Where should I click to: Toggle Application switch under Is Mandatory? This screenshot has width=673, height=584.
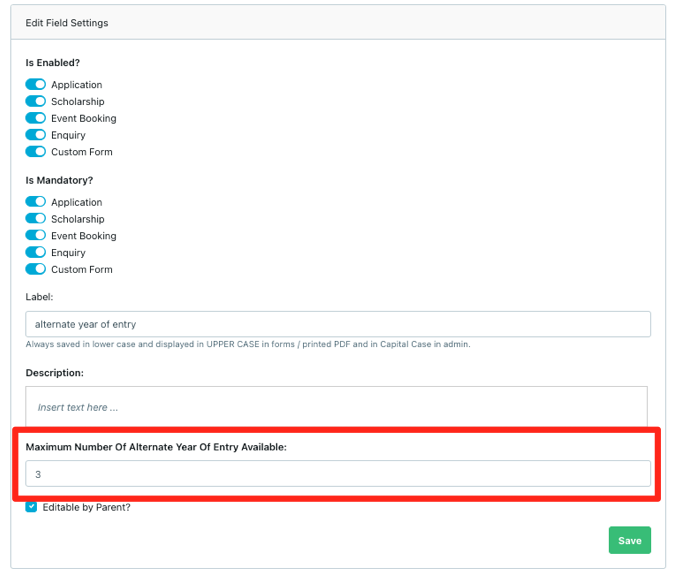36,202
